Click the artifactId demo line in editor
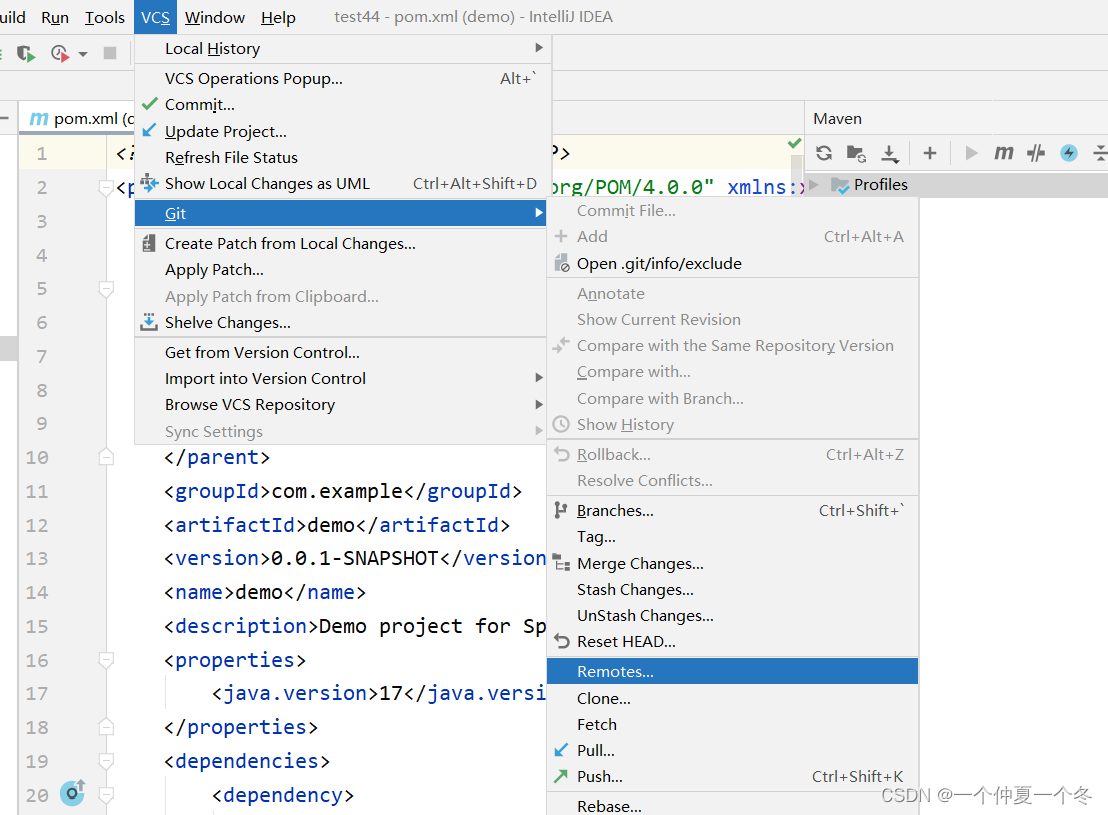Image resolution: width=1108 pixels, height=815 pixels. click(x=337, y=524)
